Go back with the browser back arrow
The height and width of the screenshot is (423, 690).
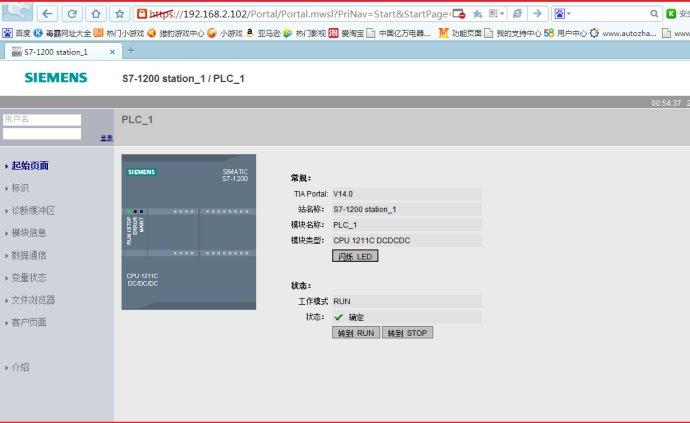(x=47, y=14)
